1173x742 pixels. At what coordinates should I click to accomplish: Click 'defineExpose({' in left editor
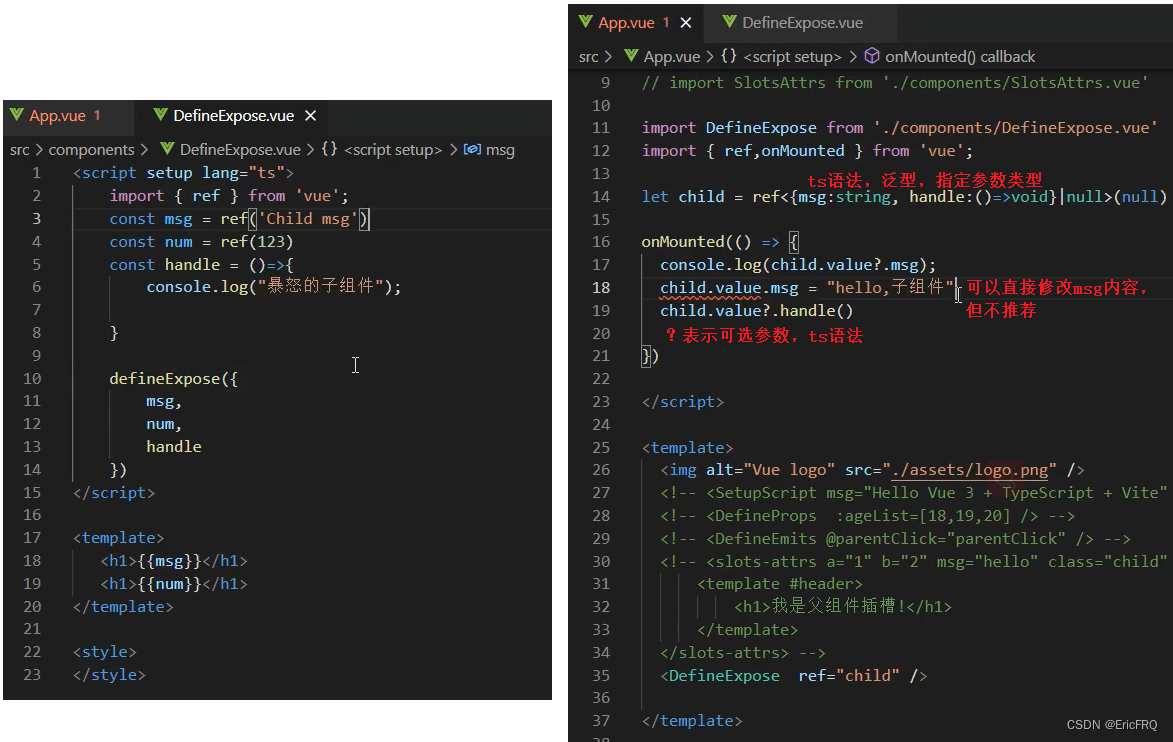(174, 378)
